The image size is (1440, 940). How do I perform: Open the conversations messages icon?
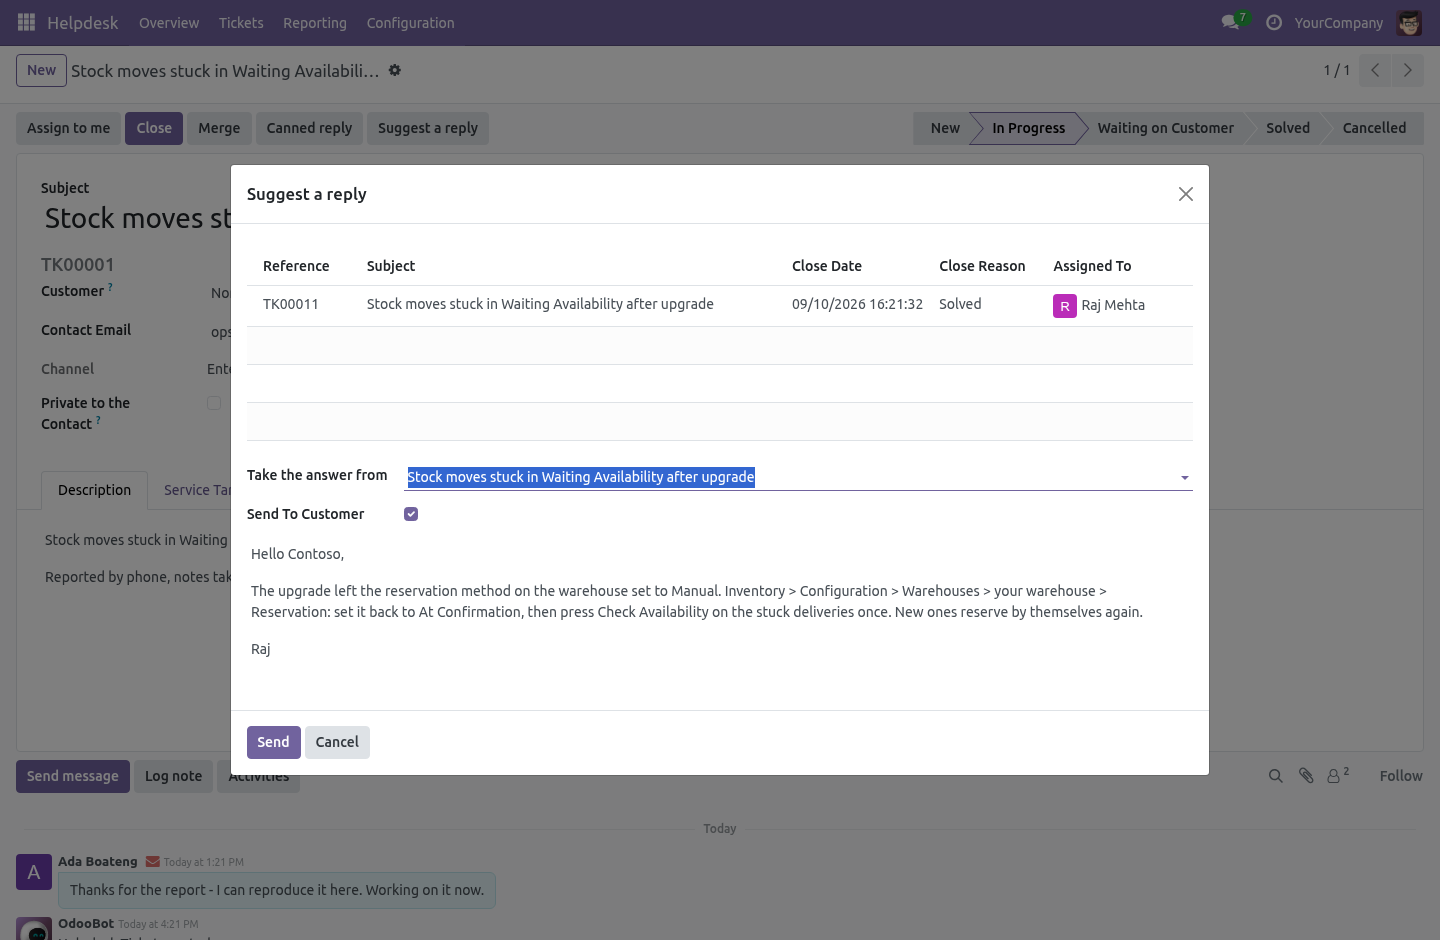[x=1230, y=22]
